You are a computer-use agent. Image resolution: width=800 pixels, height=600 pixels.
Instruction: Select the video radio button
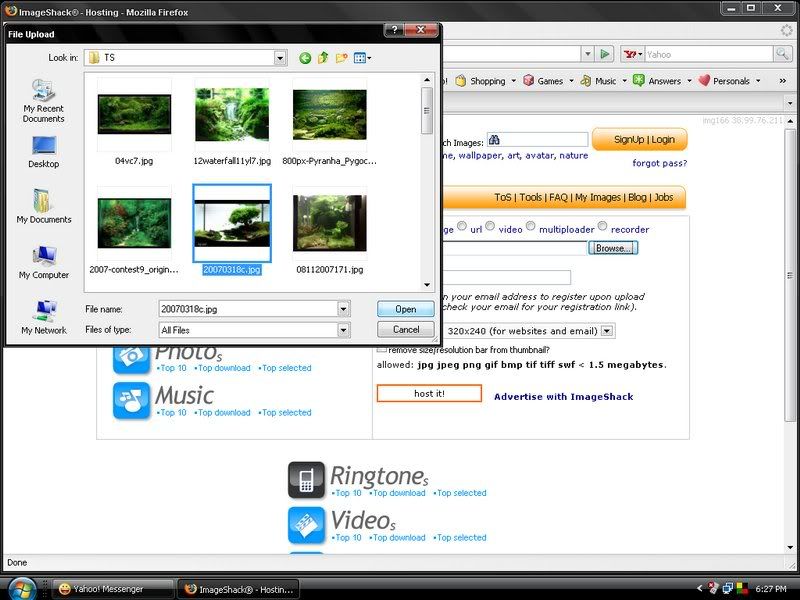[490, 226]
